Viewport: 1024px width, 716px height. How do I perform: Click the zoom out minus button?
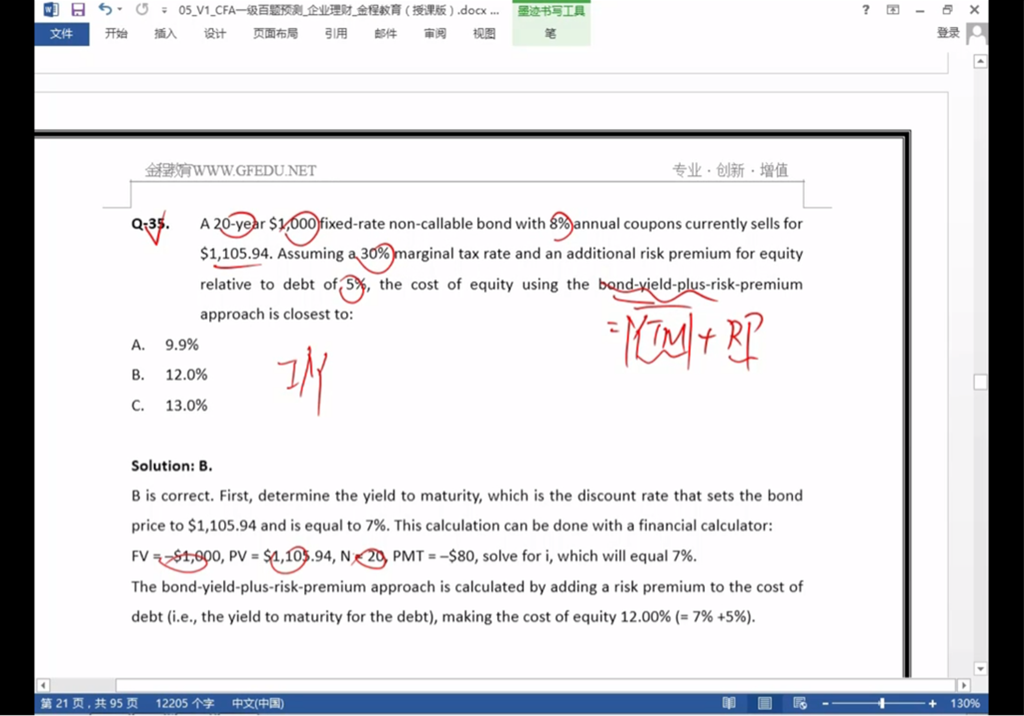825,704
